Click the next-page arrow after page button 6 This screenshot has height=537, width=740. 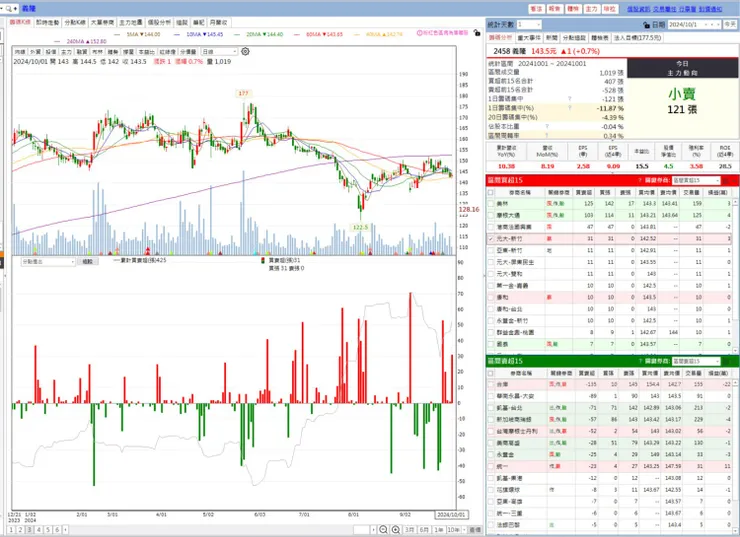pyautogui.click(x=65, y=530)
